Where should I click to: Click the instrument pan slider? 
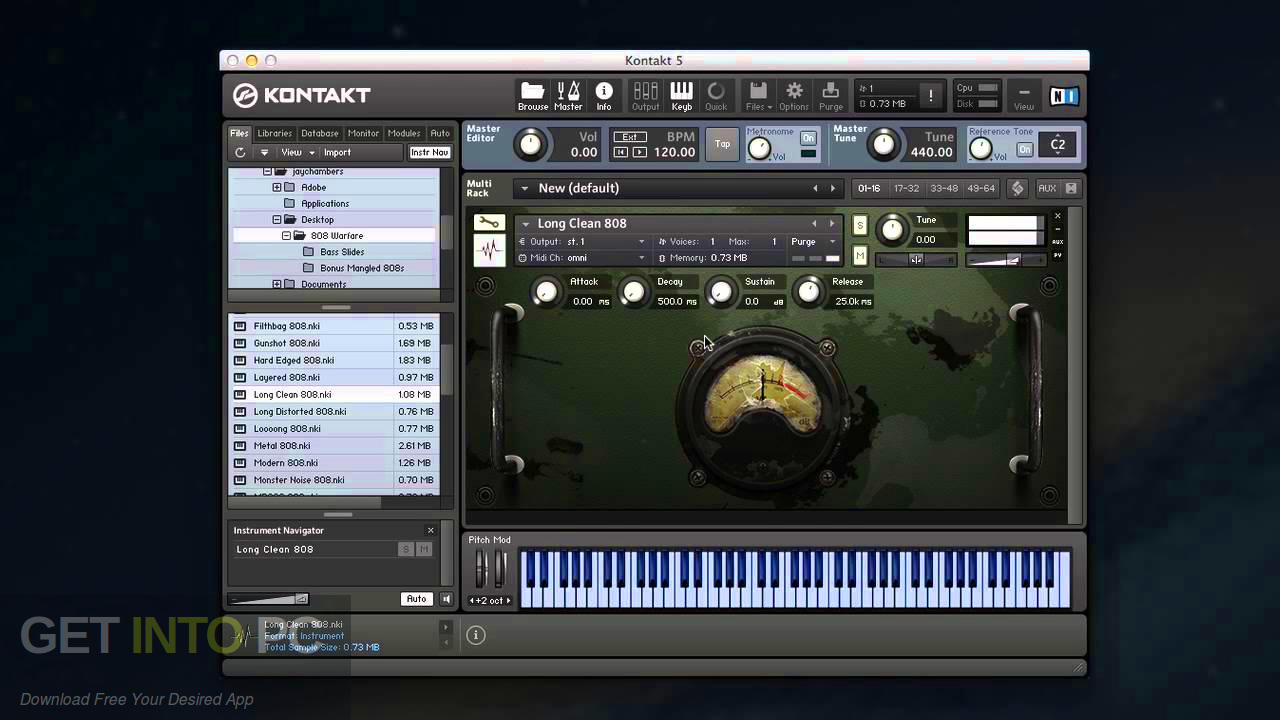(x=916, y=260)
